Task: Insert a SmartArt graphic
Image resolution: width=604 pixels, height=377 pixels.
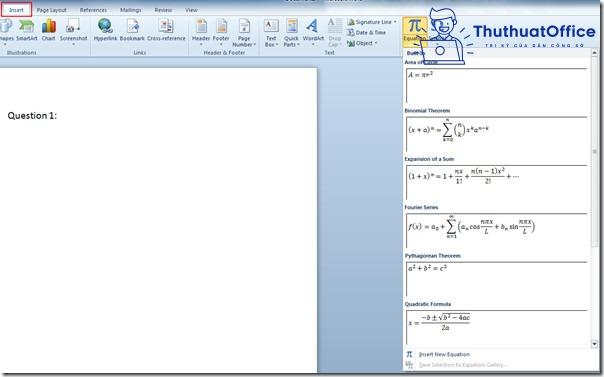Action: coord(27,30)
